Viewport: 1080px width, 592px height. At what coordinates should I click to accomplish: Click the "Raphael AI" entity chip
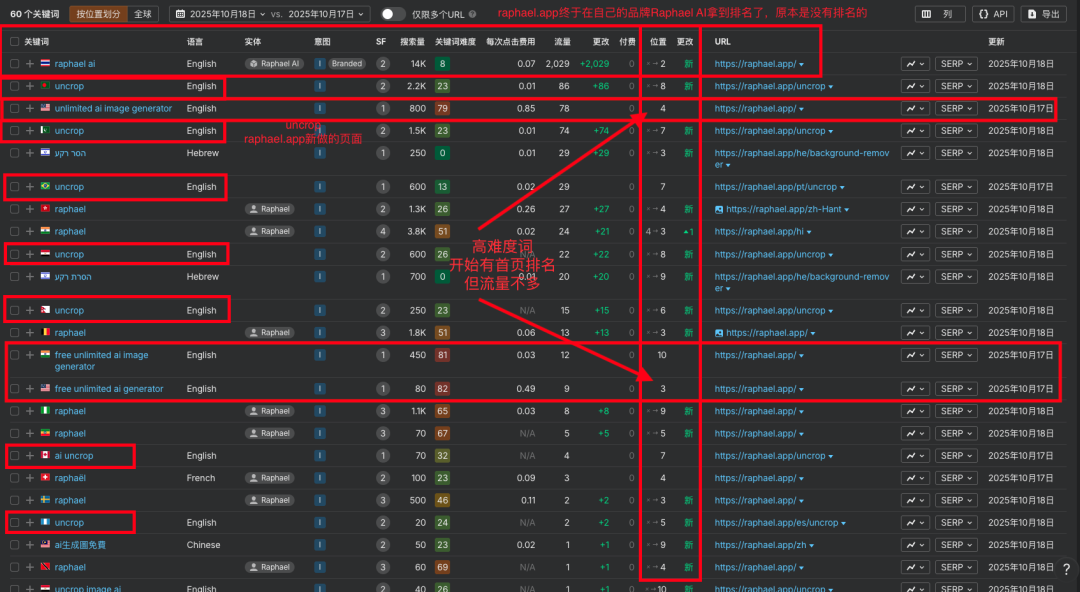[274, 63]
